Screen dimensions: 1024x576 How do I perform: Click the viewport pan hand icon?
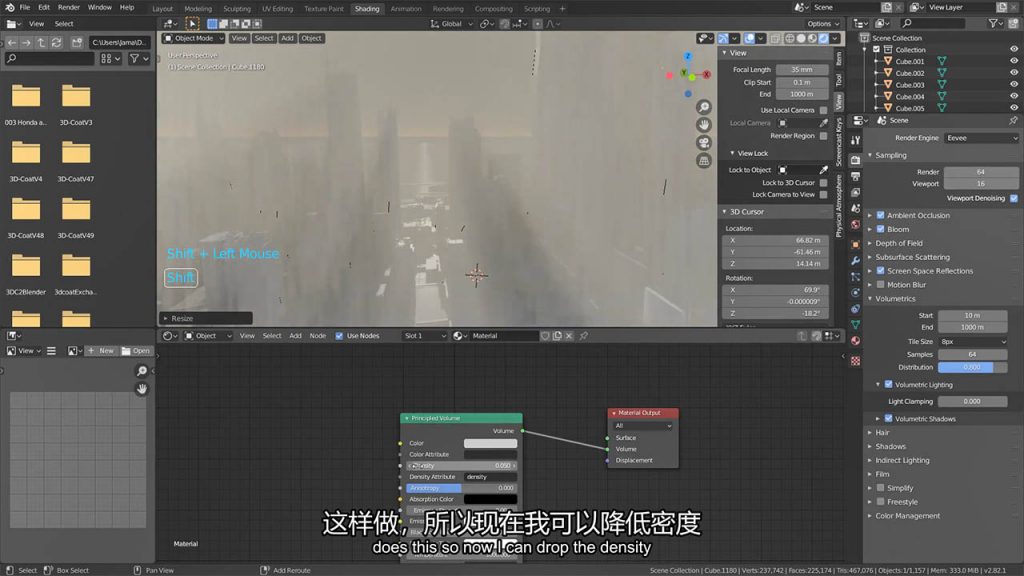coord(703,125)
